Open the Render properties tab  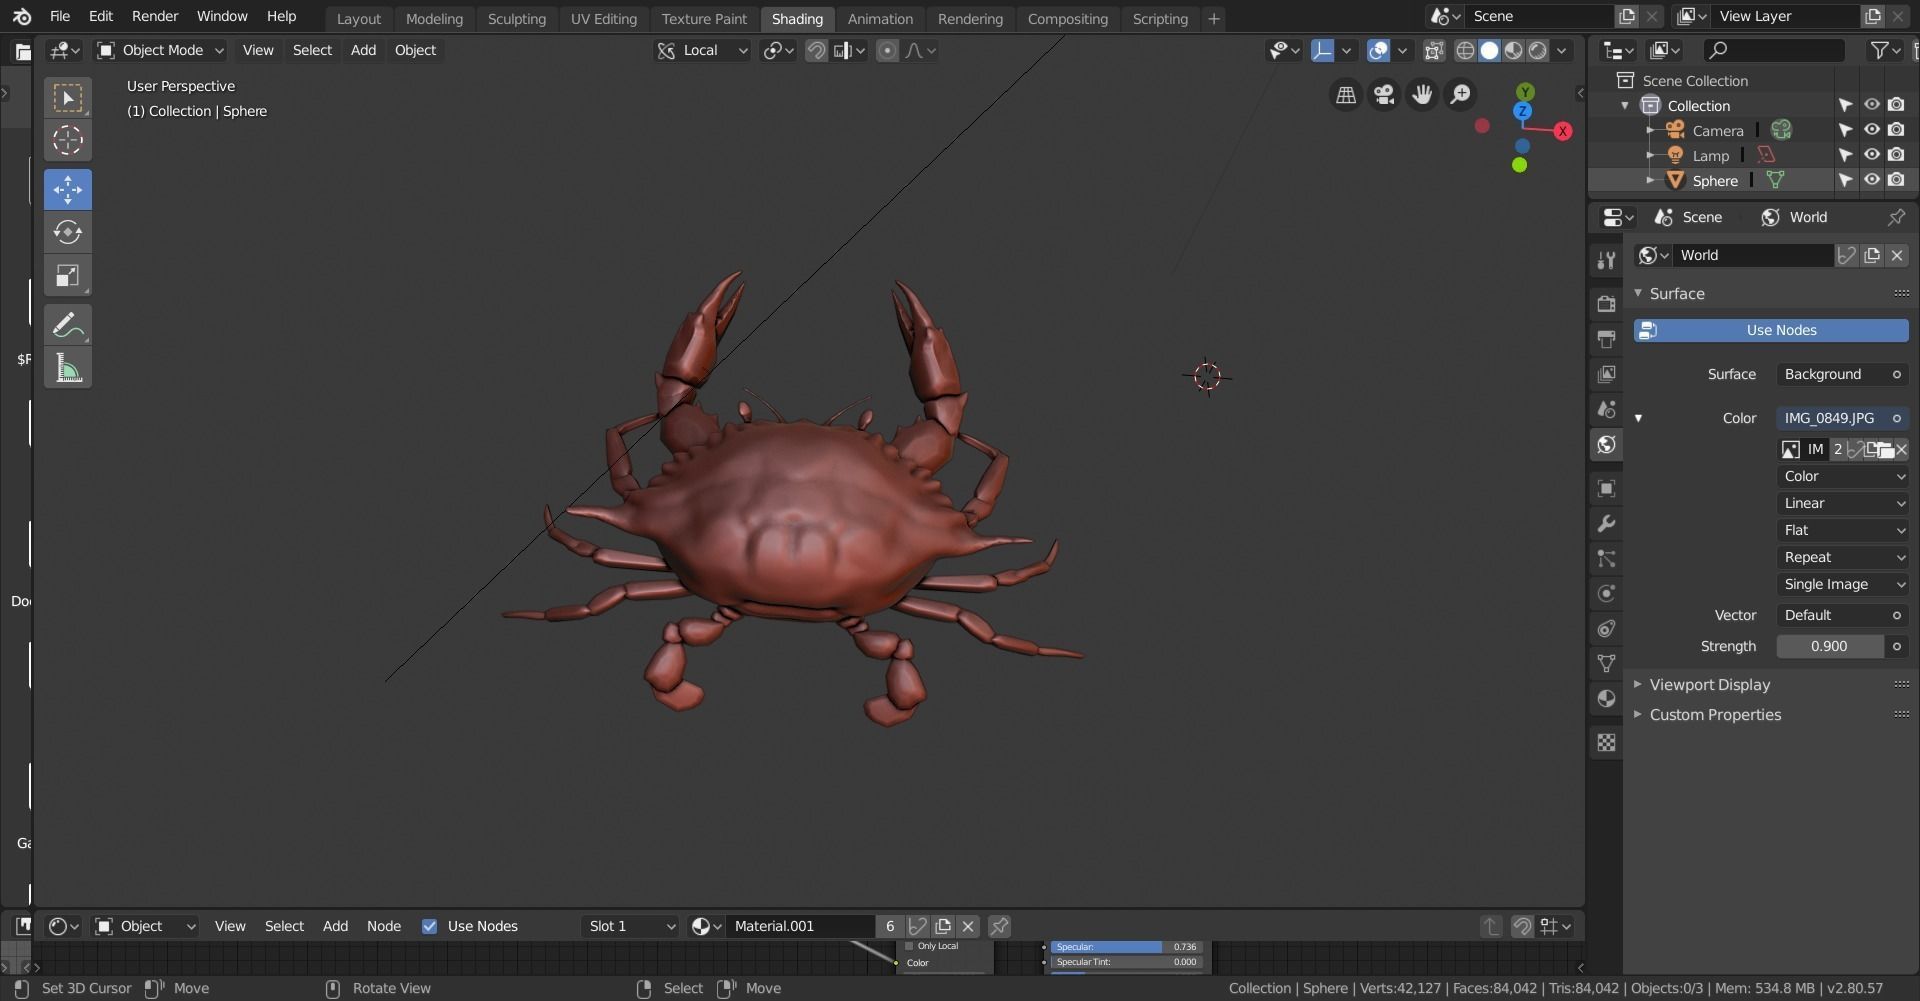[x=1606, y=304]
